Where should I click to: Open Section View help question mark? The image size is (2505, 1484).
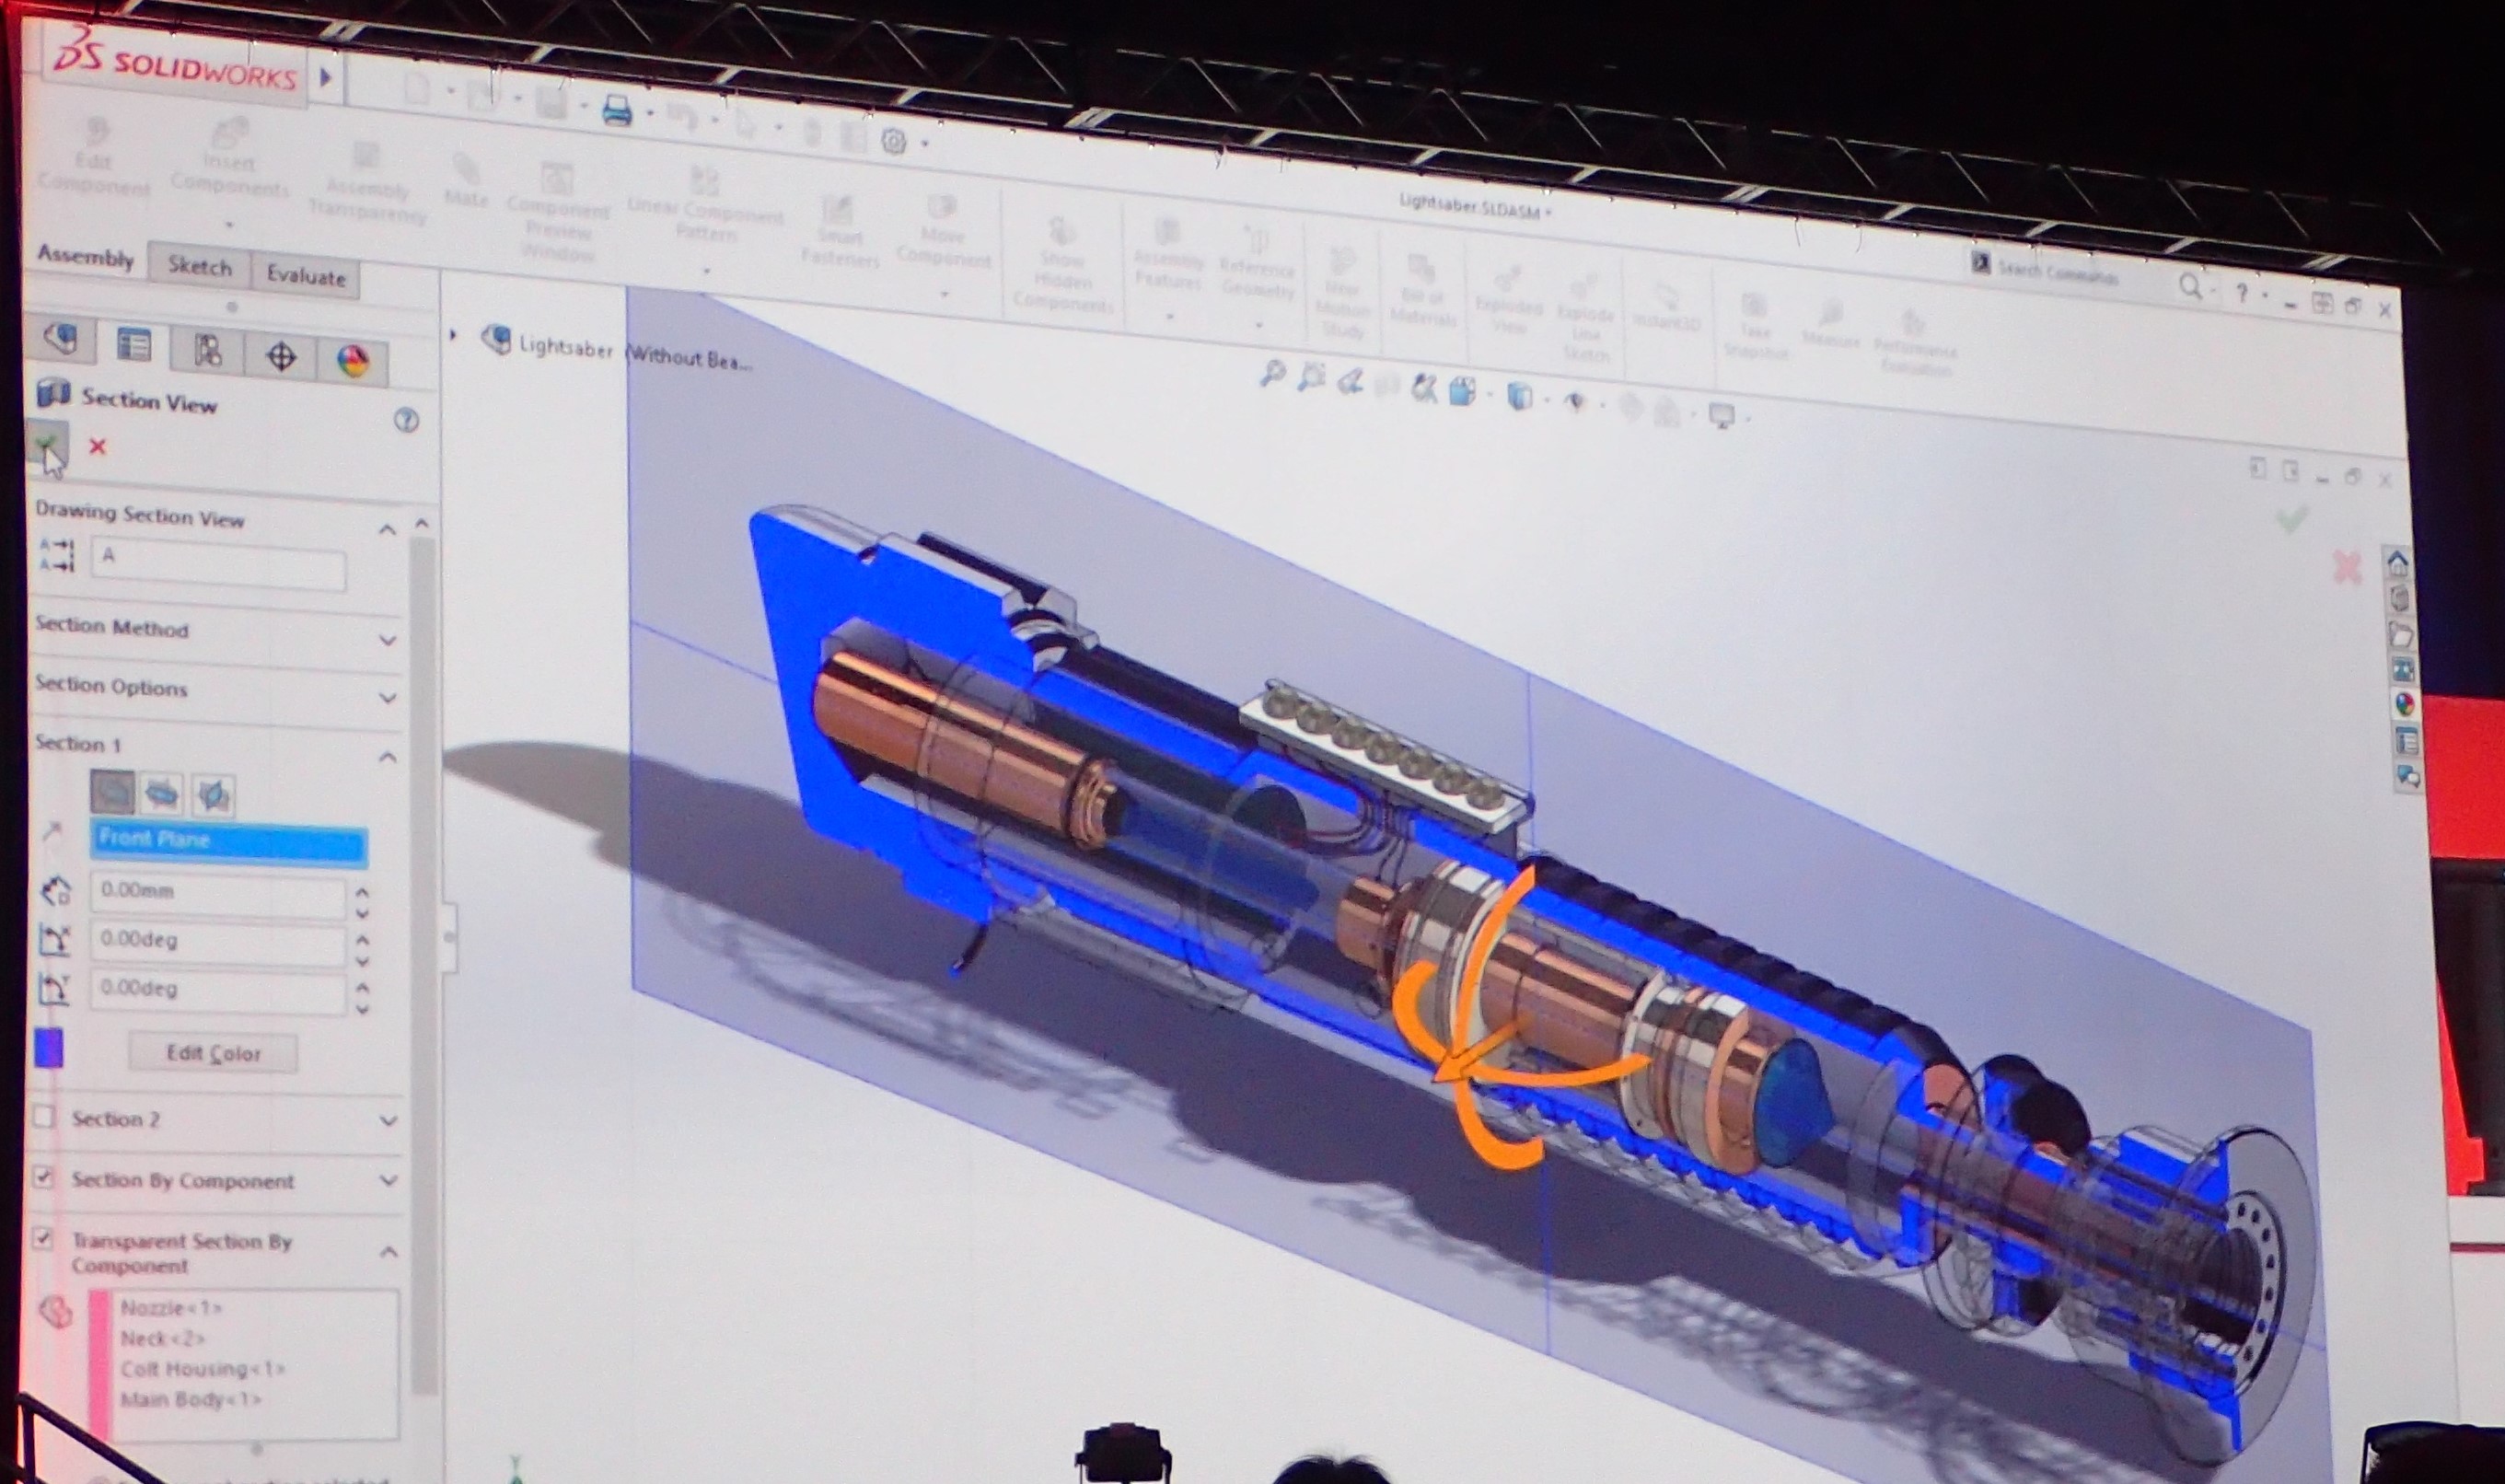point(406,420)
